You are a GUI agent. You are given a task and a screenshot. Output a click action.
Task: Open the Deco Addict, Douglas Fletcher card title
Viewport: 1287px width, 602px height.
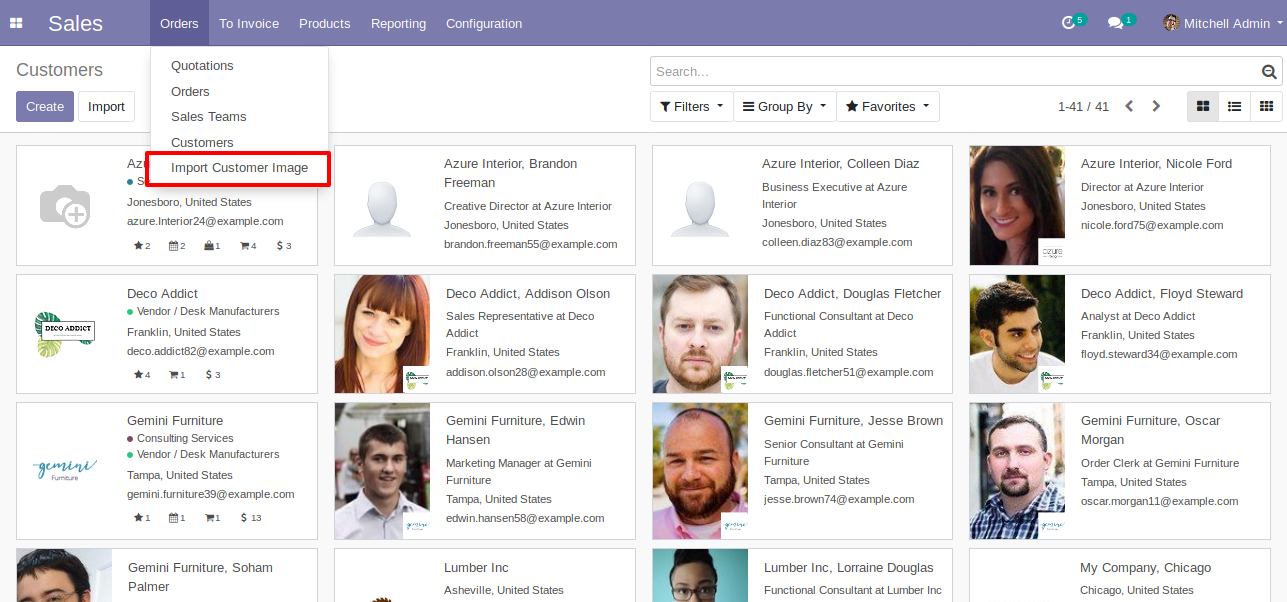853,294
